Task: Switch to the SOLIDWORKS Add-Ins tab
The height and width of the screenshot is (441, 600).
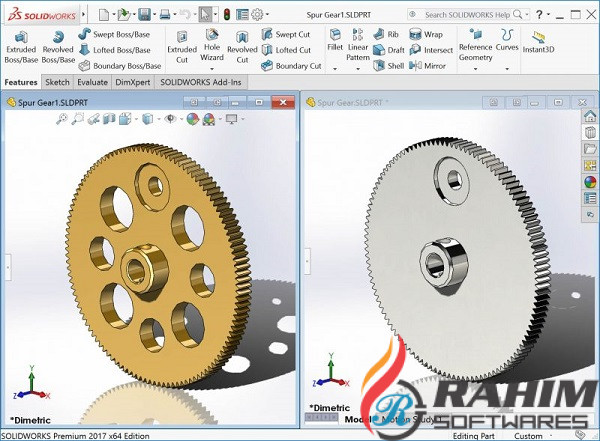Action: (201, 82)
